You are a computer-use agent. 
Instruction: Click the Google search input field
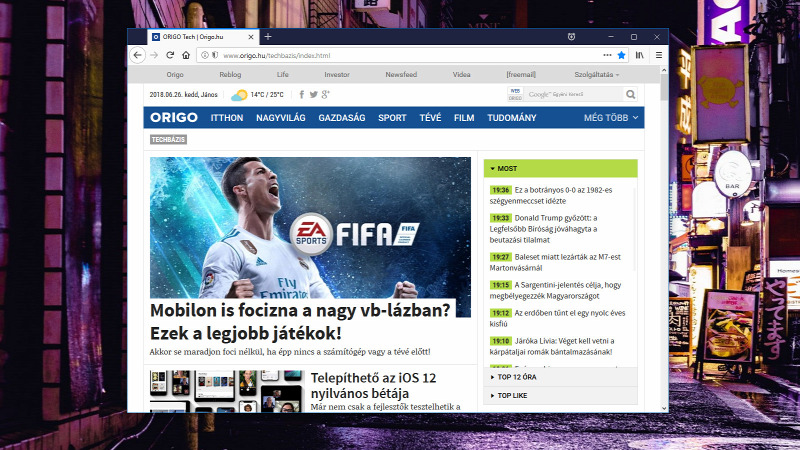pos(574,94)
